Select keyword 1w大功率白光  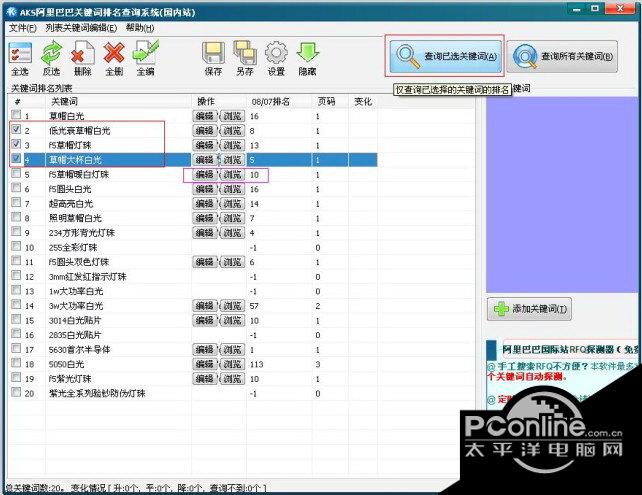click(76, 292)
